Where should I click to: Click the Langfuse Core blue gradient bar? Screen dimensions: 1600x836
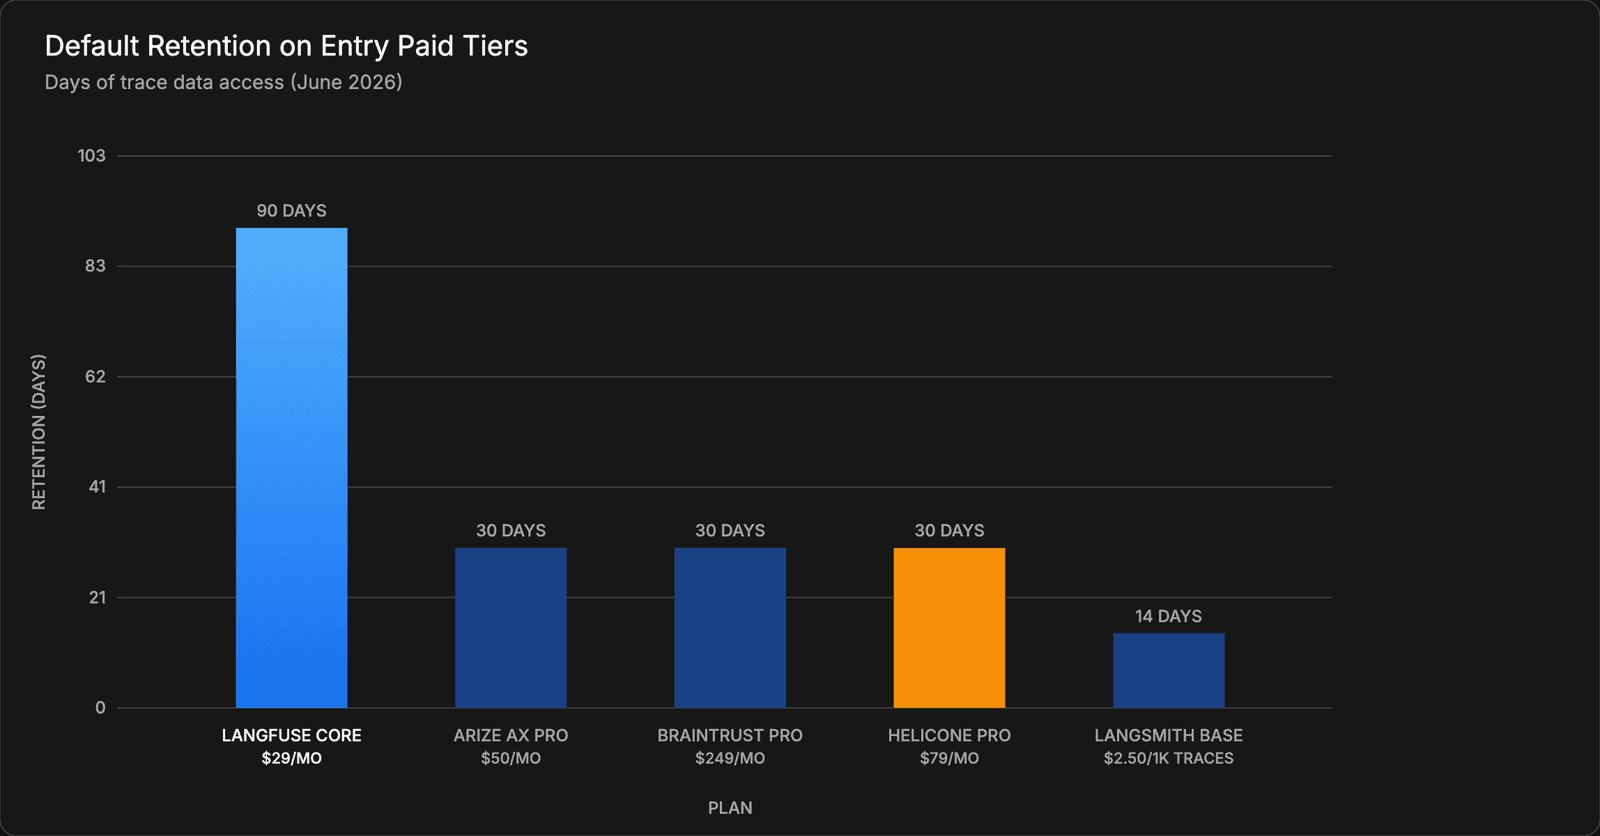[x=291, y=468]
